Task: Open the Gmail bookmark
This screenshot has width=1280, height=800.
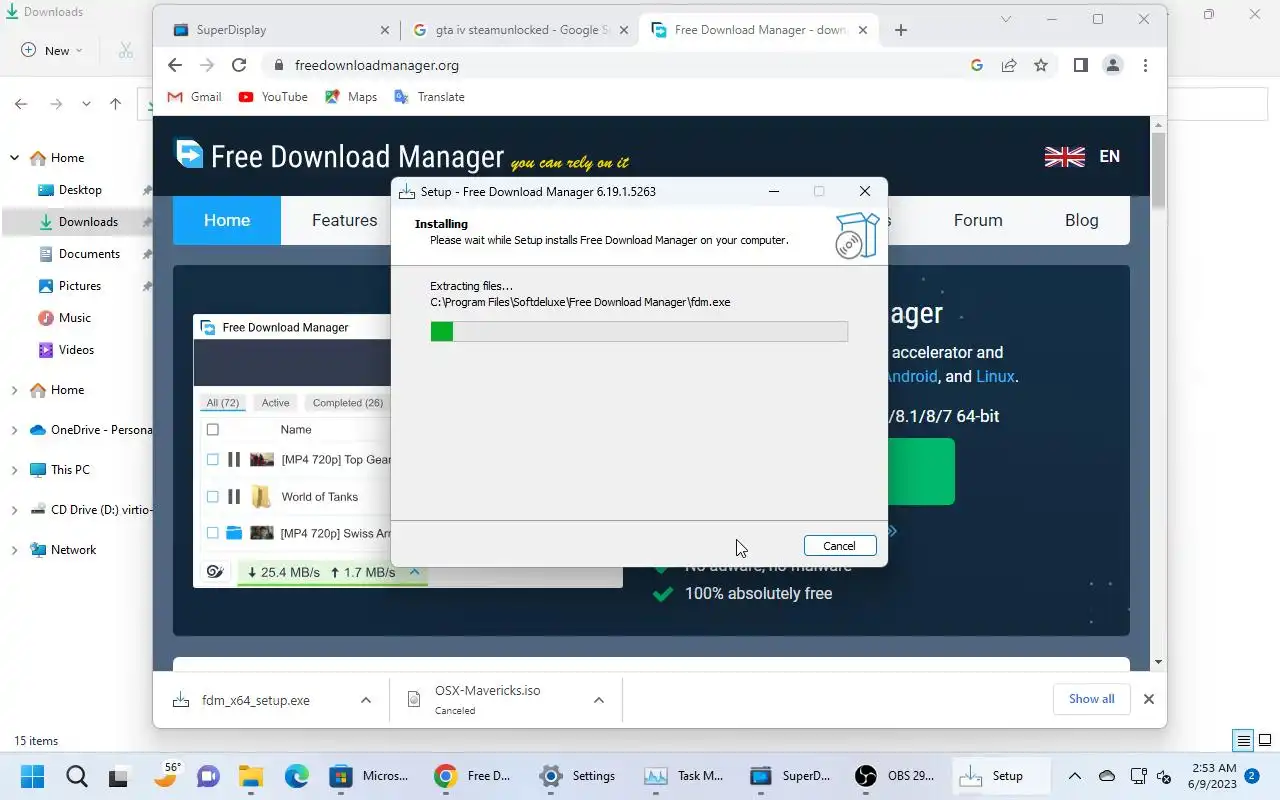Action: (x=194, y=97)
